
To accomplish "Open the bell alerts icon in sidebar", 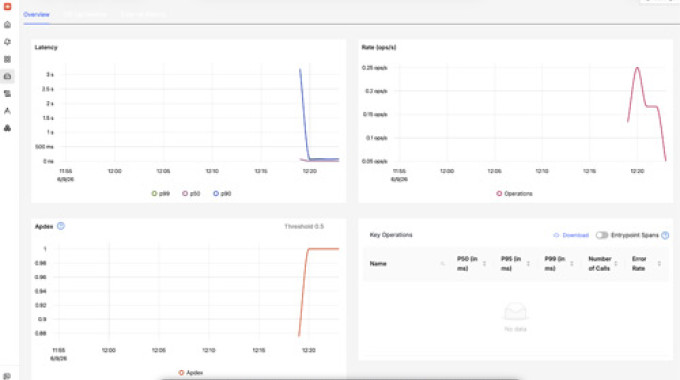I will 7,42.
